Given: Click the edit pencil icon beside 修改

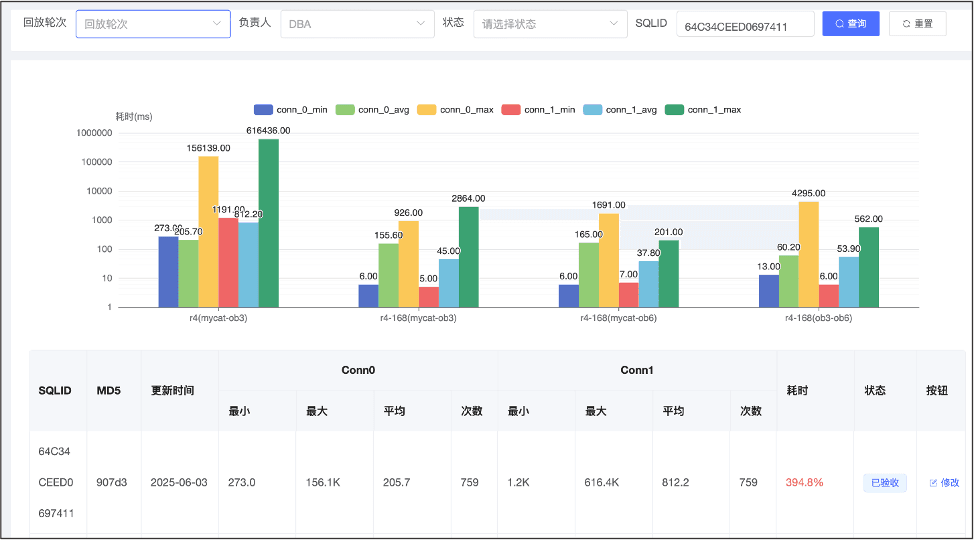Looking at the screenshot, I should pyautogui.click(x=933, y=483).
